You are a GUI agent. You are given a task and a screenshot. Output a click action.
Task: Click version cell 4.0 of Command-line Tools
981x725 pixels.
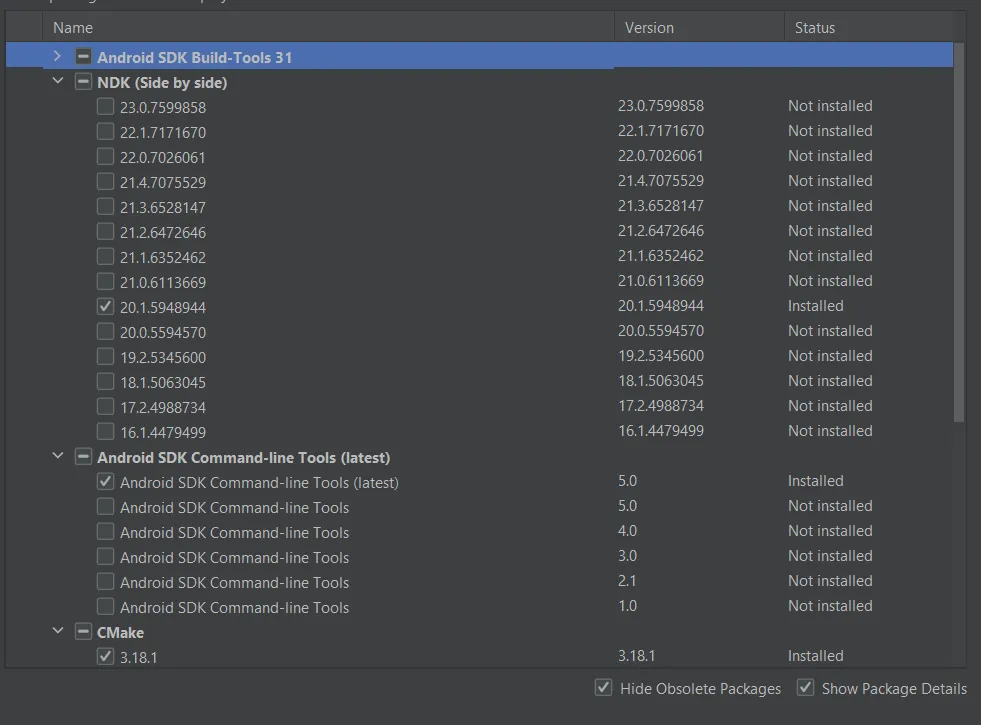tap(628, 531)
